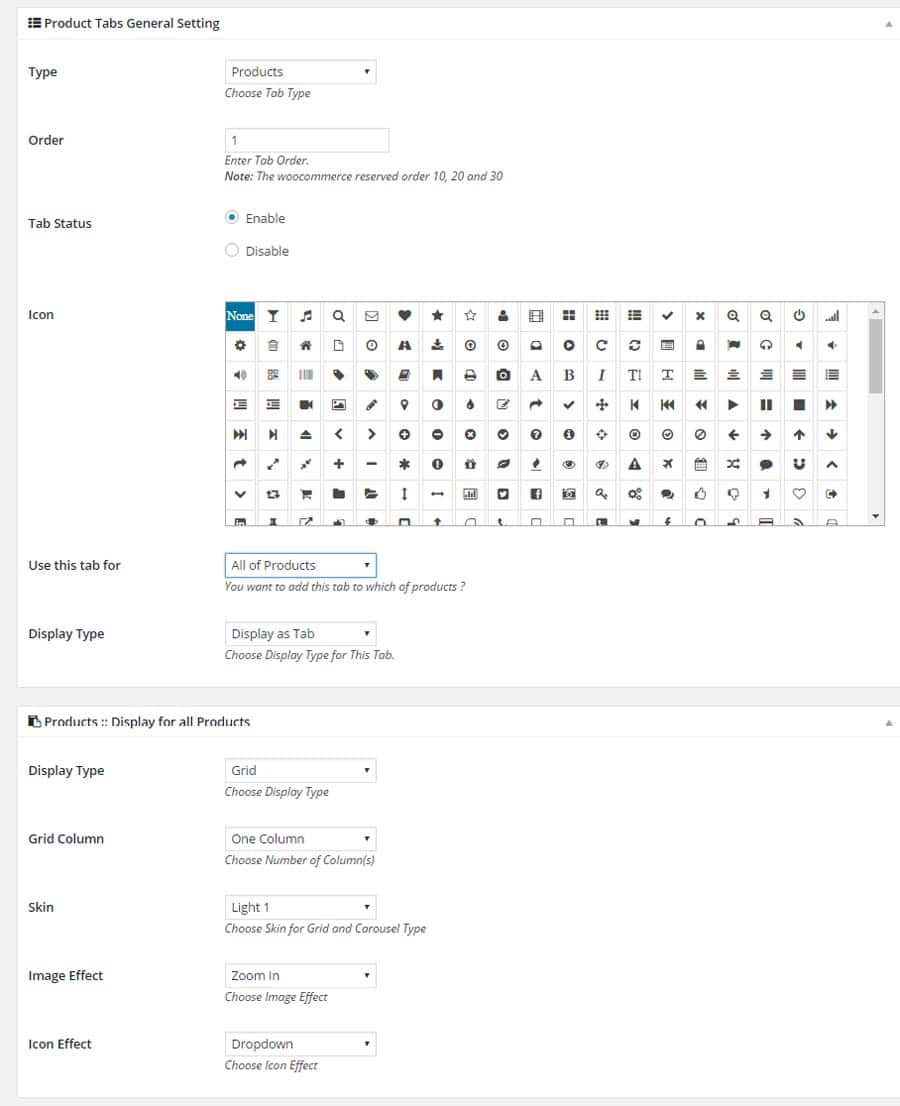Select the Enable radio button
Screen dimensions: 900x1106
[232, 218]
